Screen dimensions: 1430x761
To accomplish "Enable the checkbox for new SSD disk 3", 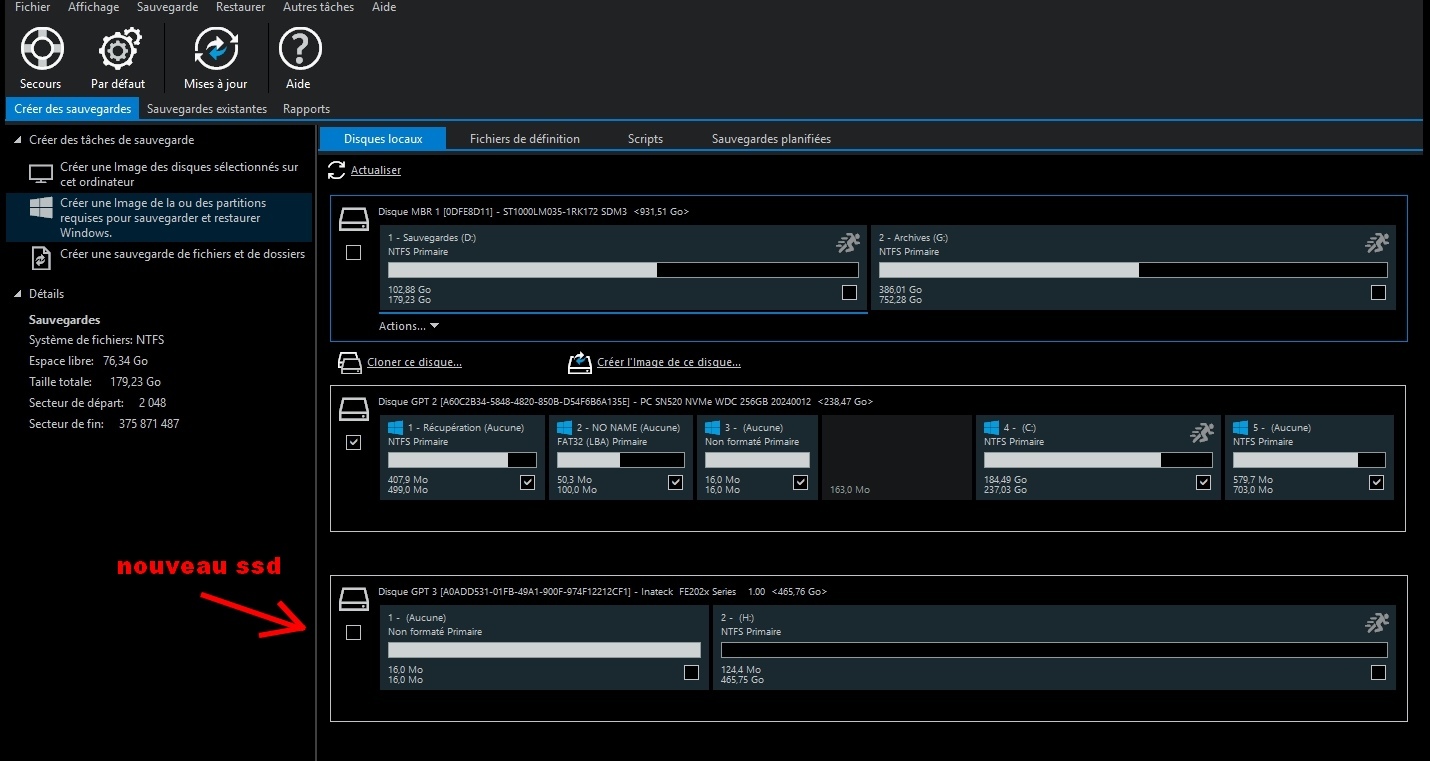I will [x=353, y=632].
